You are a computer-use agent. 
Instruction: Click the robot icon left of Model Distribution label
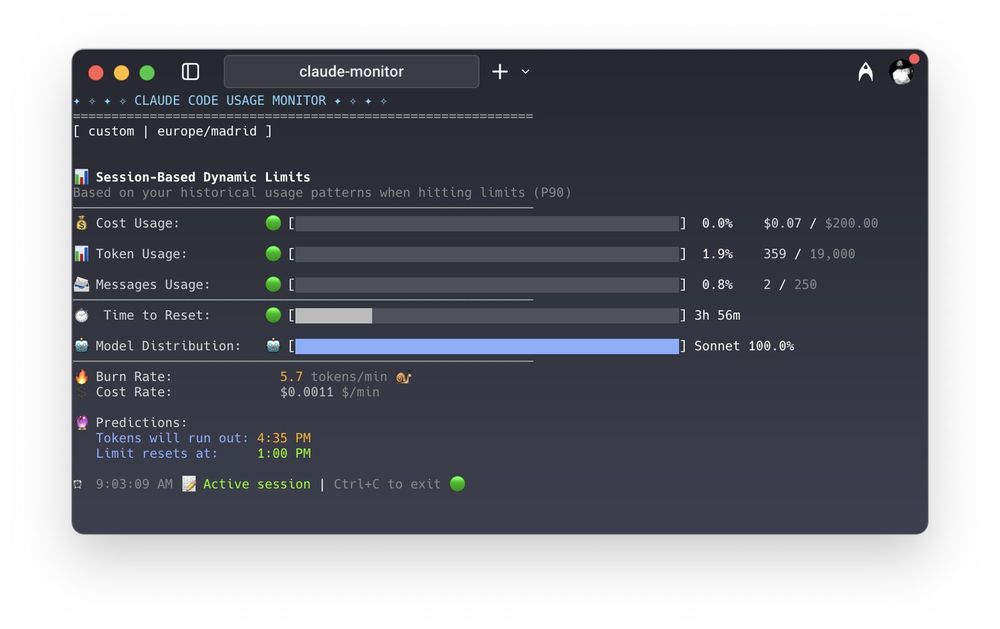pos(82,346)
